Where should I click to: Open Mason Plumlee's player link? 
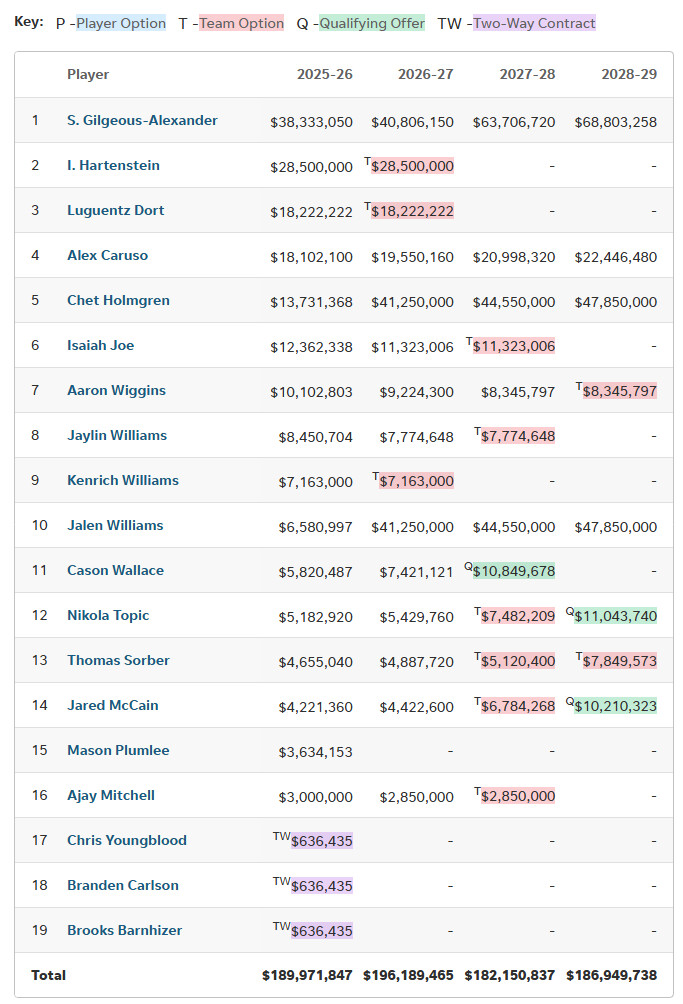(x=118, y=751)
